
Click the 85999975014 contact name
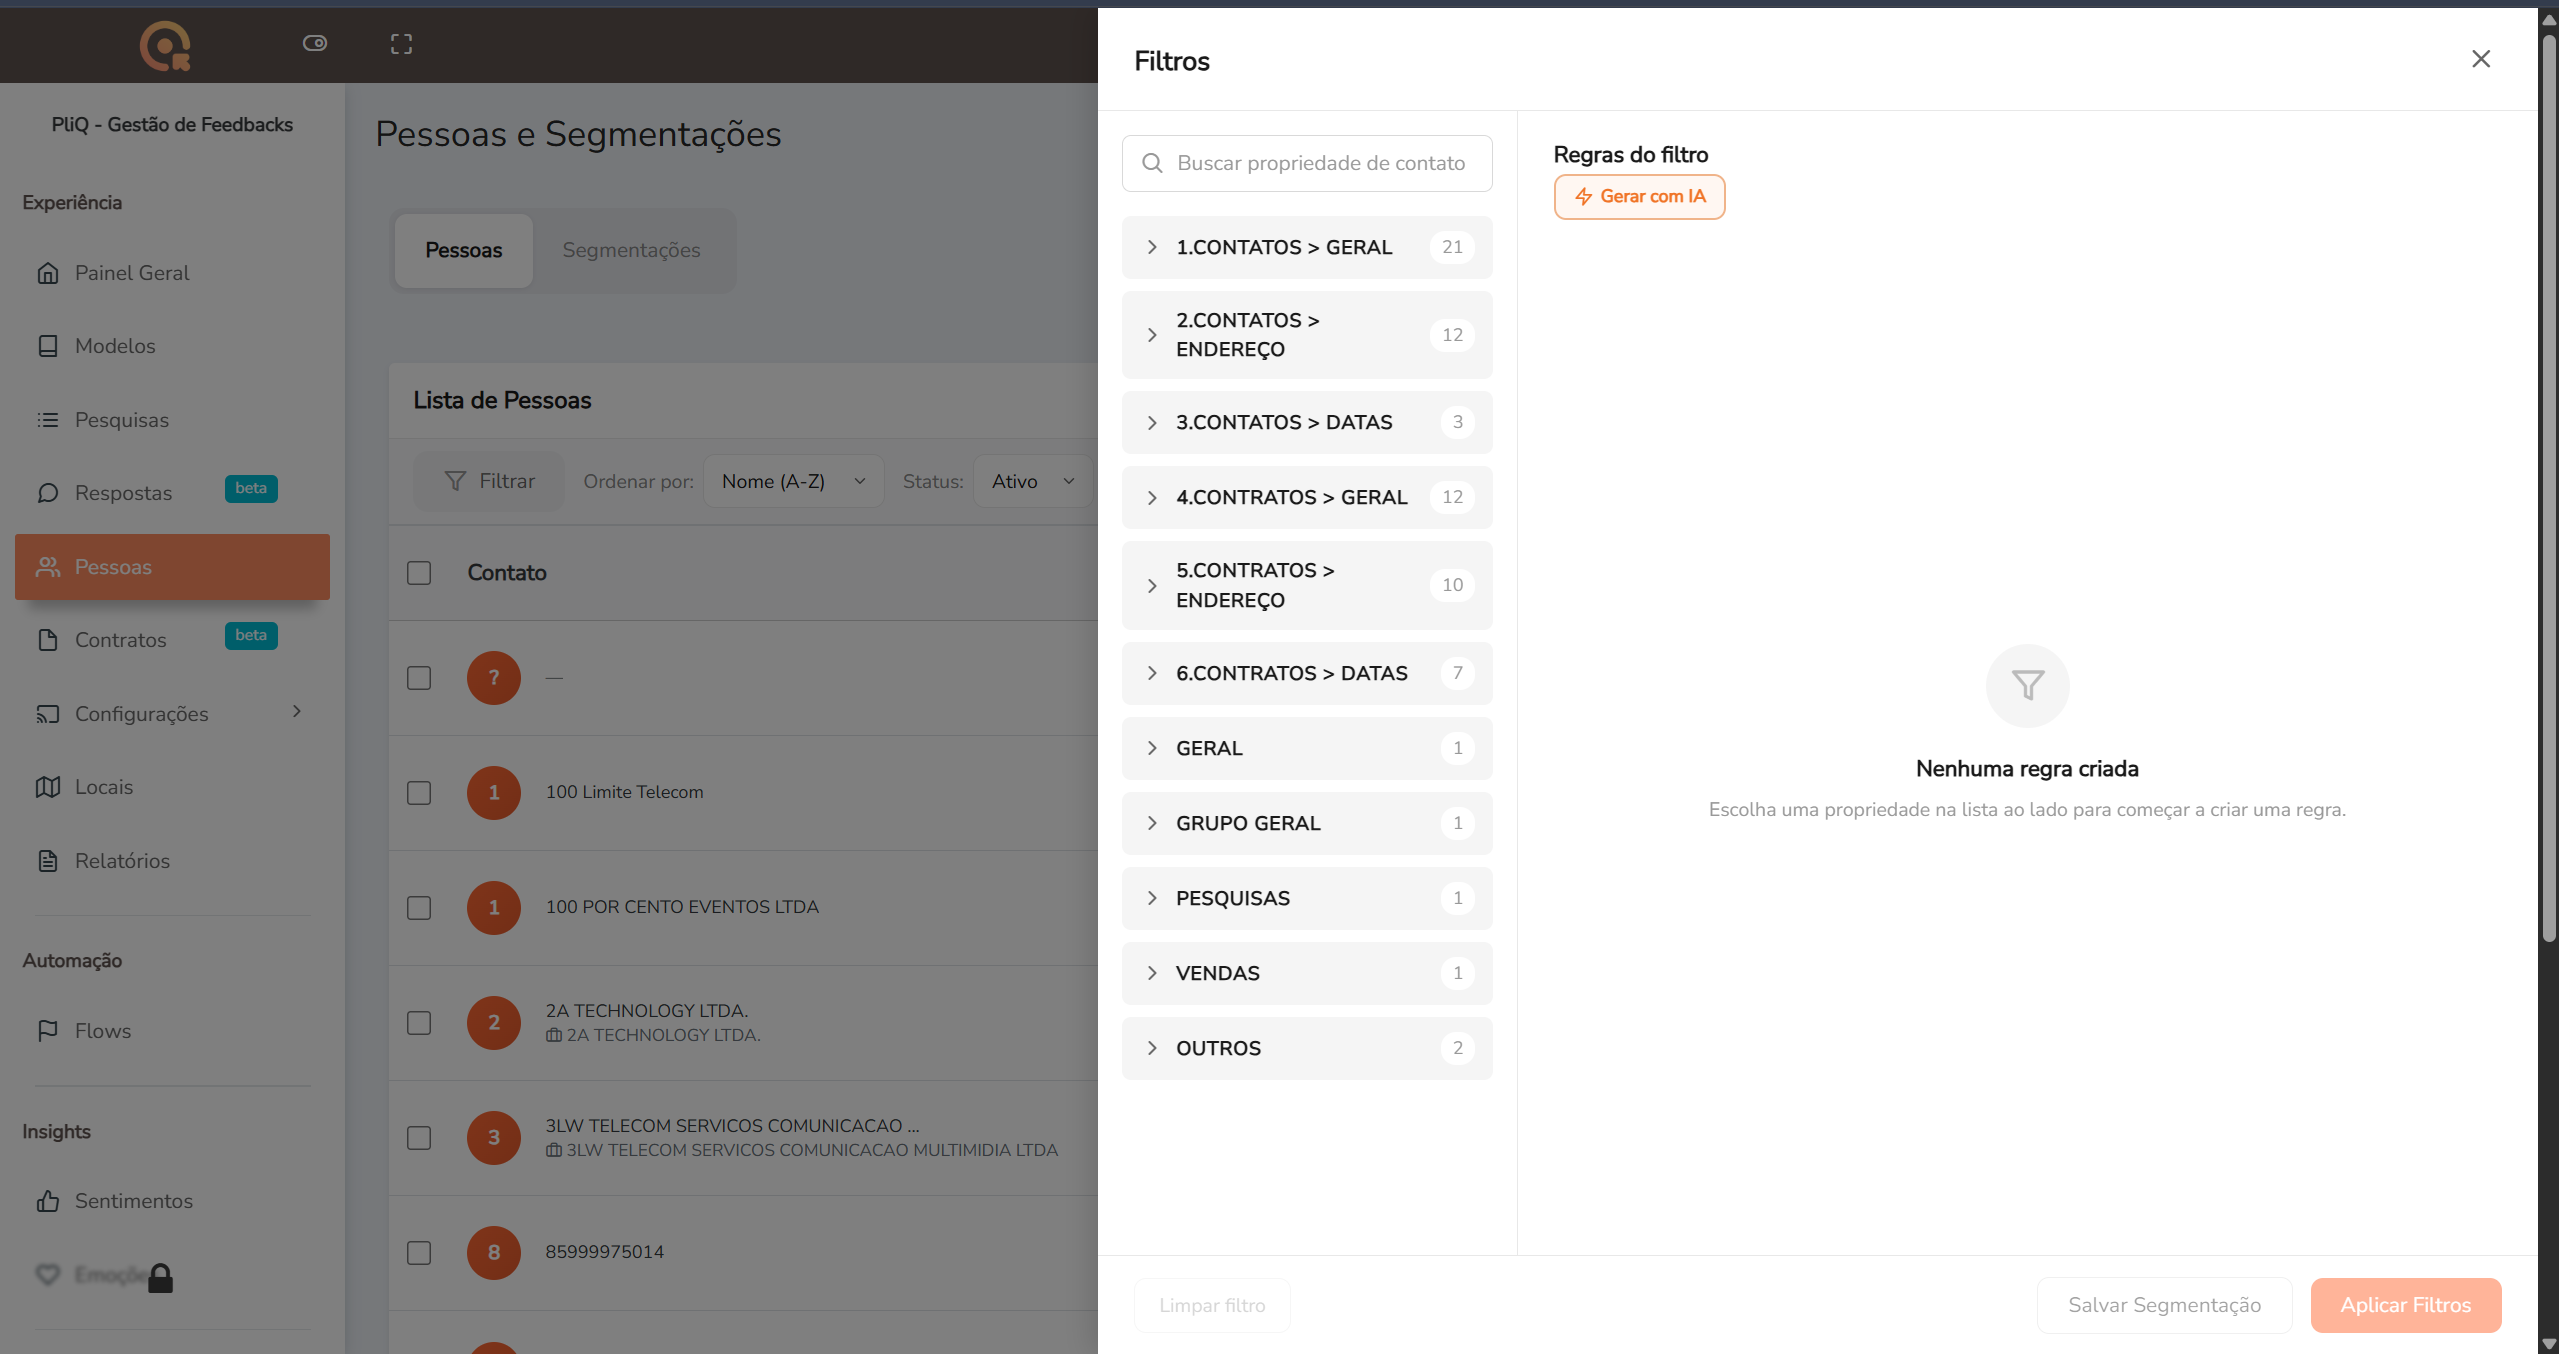[x=604, y=1252]
